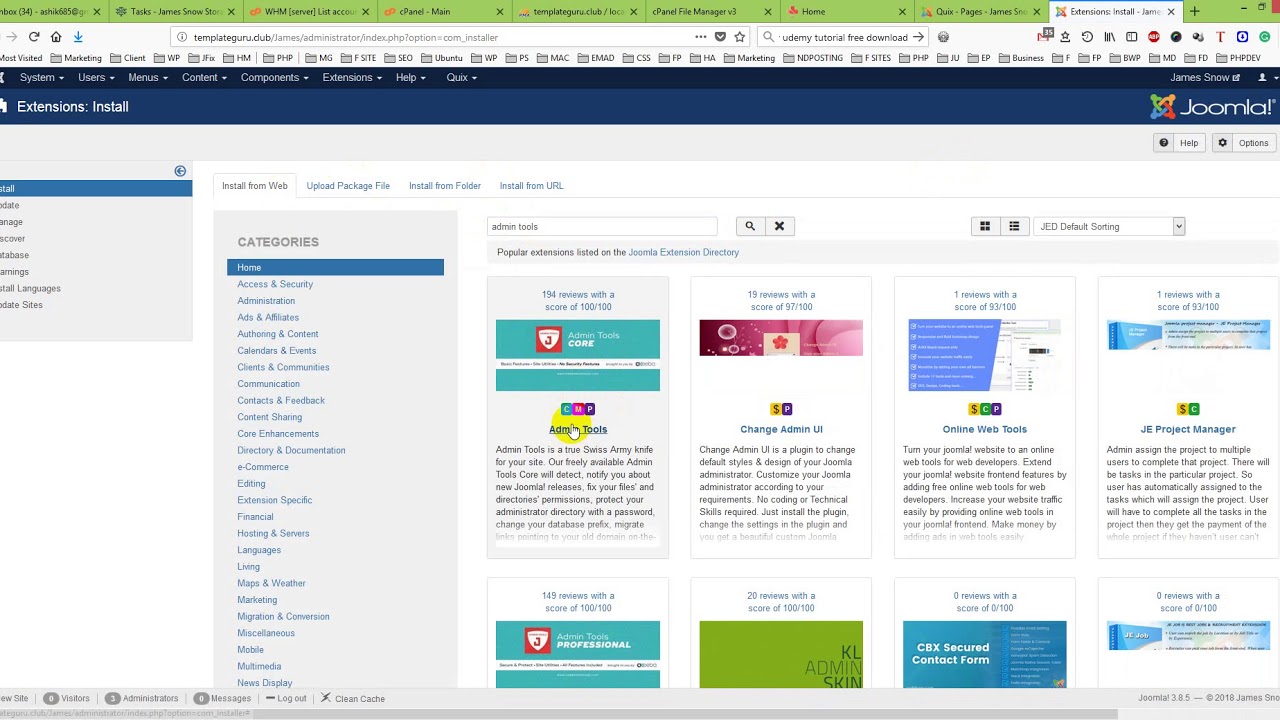Switch to list view layout
The width and height of the screenshot is (1280, 720).
point(1014,226)
